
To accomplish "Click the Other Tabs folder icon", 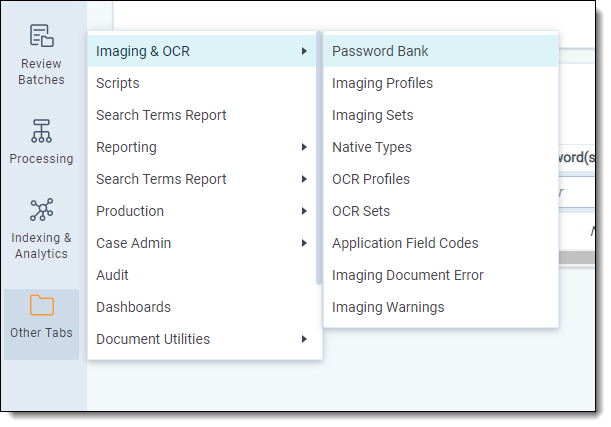I will (41, 306).
